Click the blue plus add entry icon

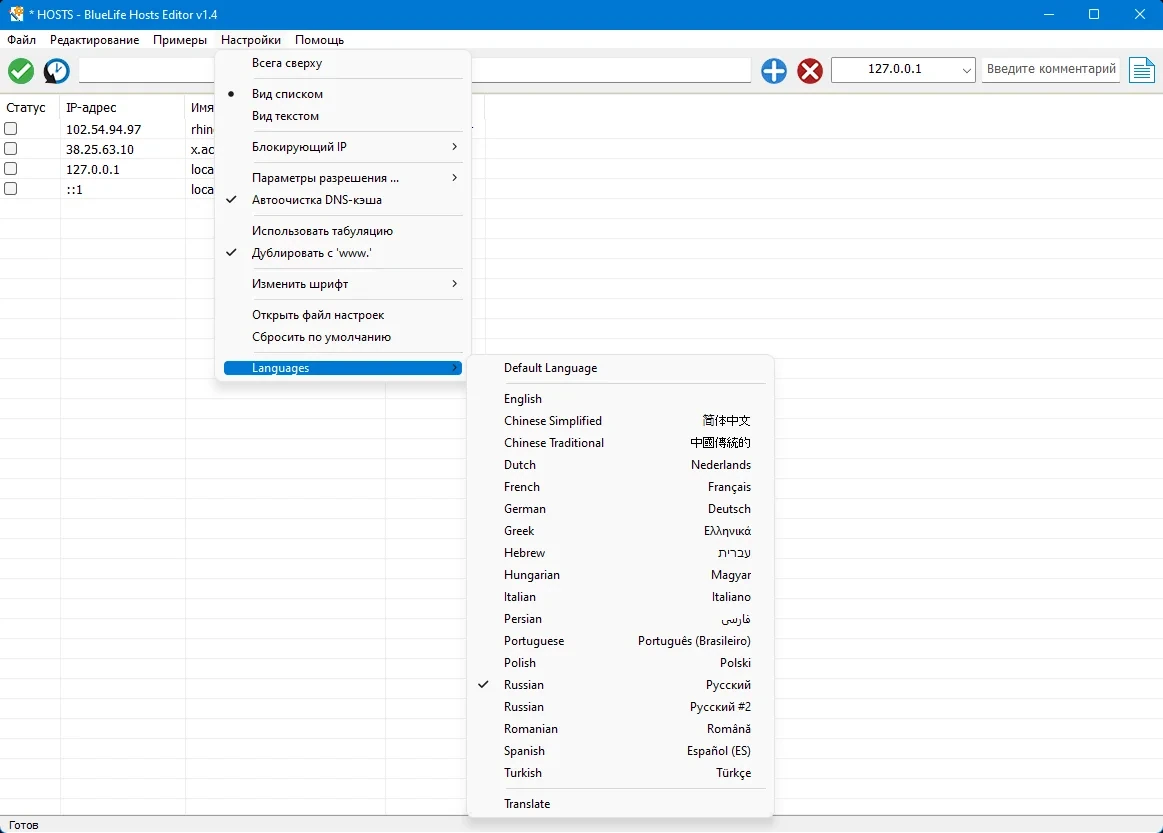[774, 71]
